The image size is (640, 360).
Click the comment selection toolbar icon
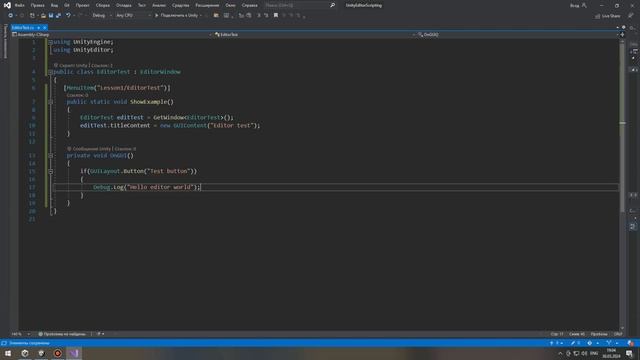tap(259, 16)
